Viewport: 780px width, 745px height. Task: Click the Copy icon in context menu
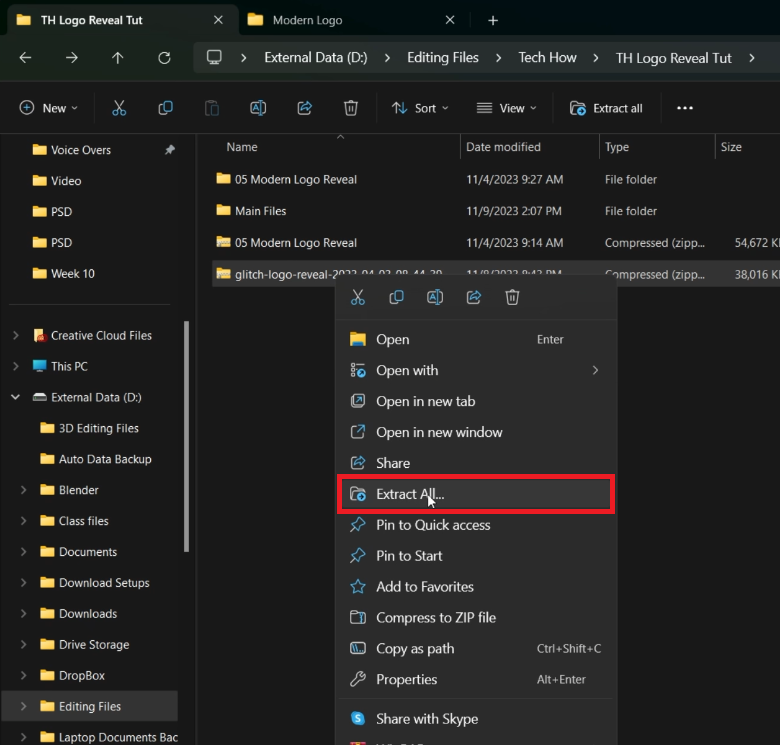396,297
